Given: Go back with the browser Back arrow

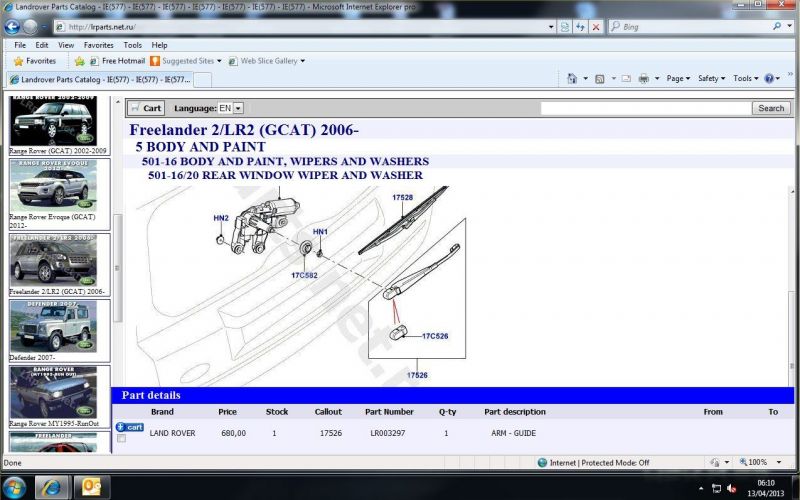Looking at the screenshot, I should point(12,27).
